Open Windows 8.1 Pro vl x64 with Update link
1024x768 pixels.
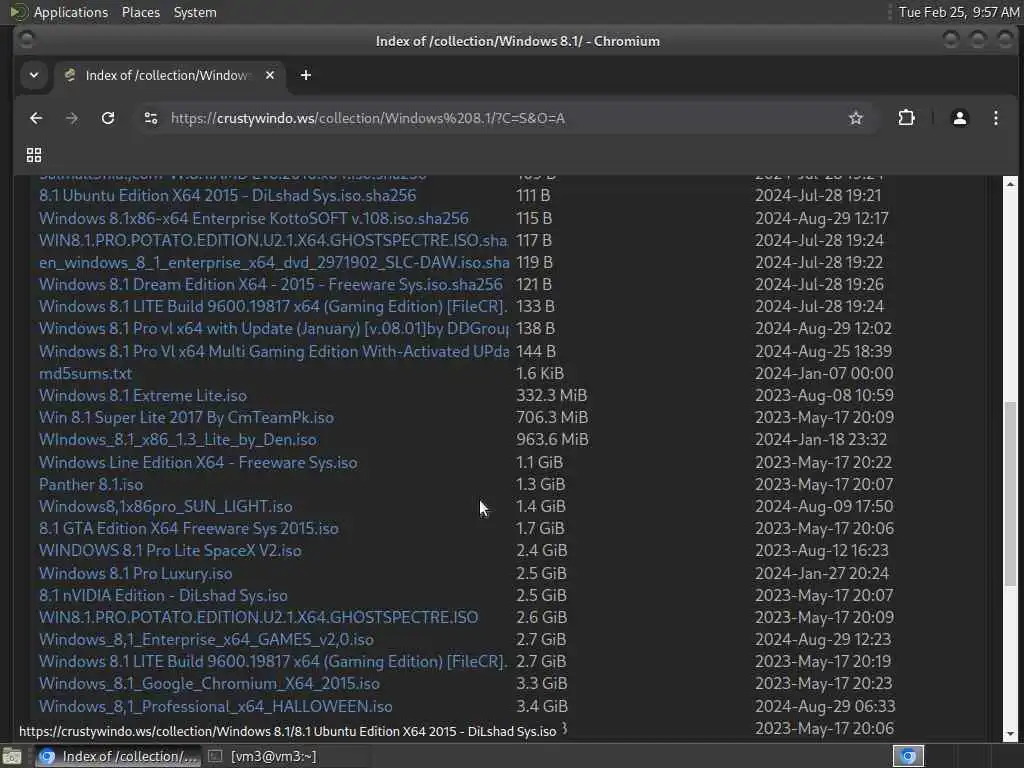pyautogui.click(x=274, y=328)
